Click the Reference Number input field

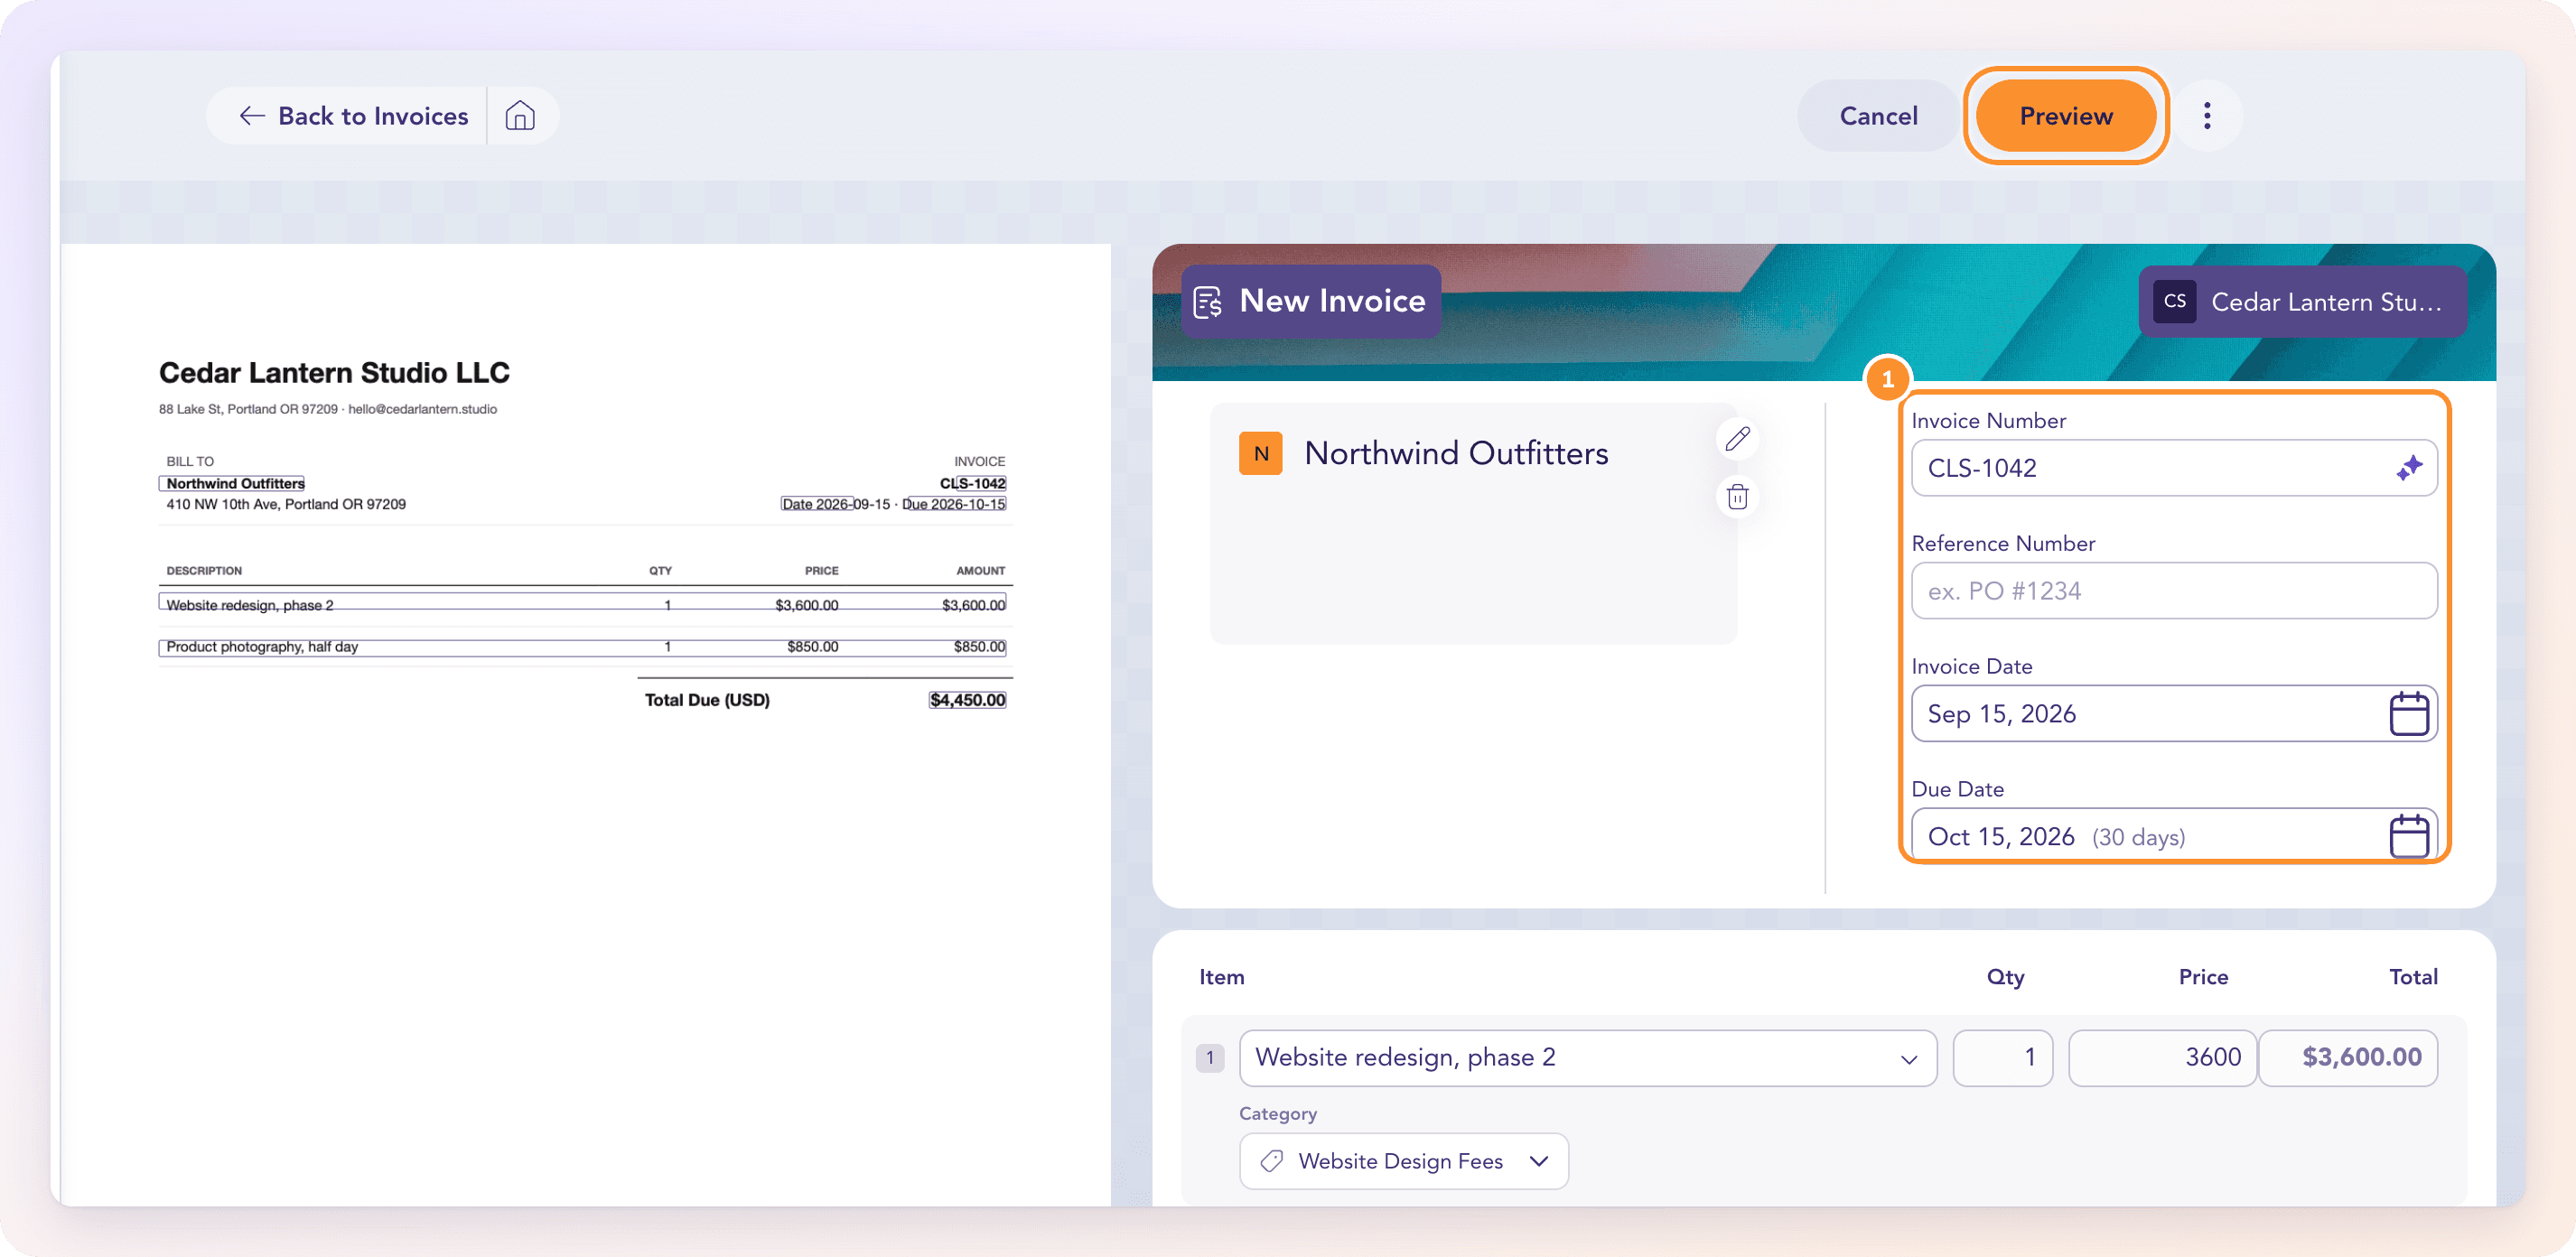tap(2174, 591)
